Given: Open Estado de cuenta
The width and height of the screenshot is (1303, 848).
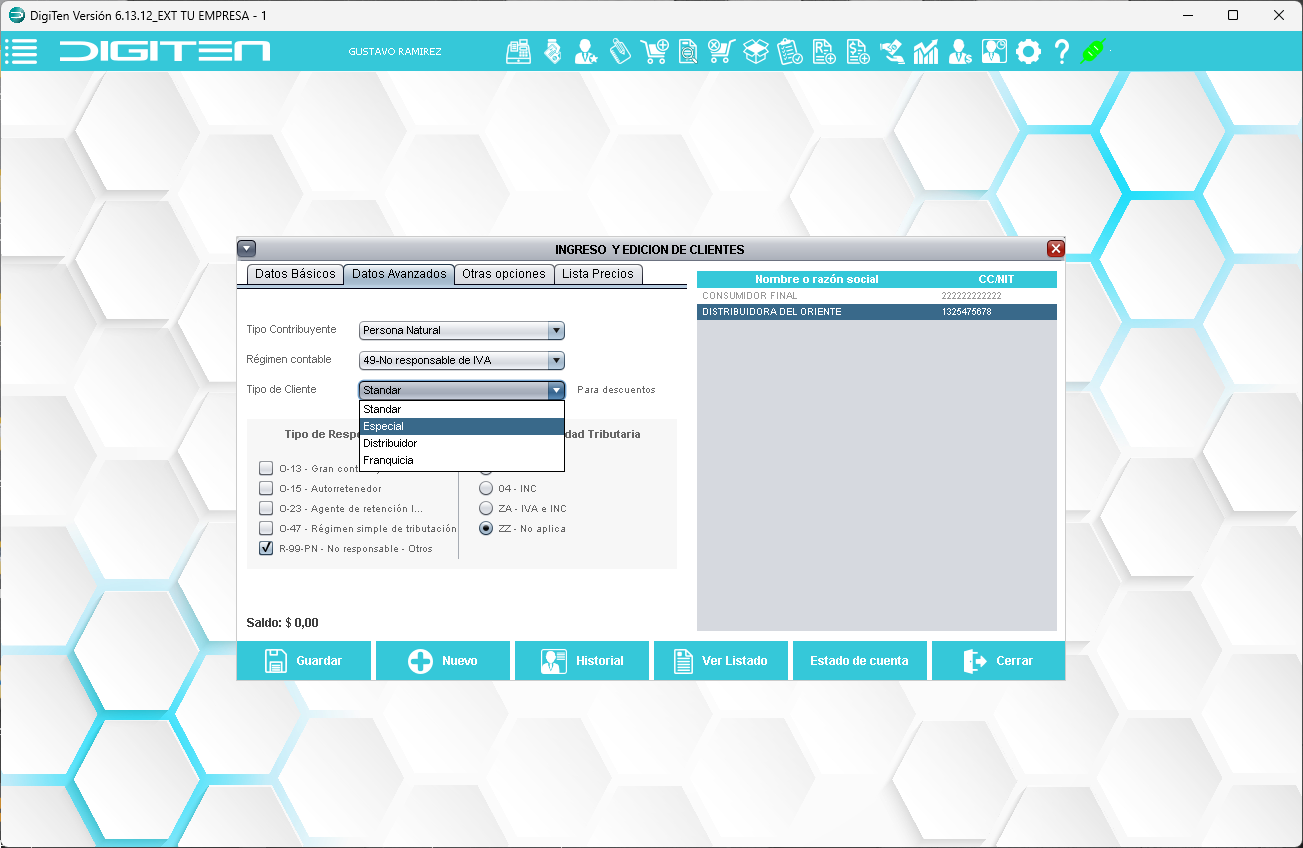Looking at the screenshot, I should click(860, 661).
